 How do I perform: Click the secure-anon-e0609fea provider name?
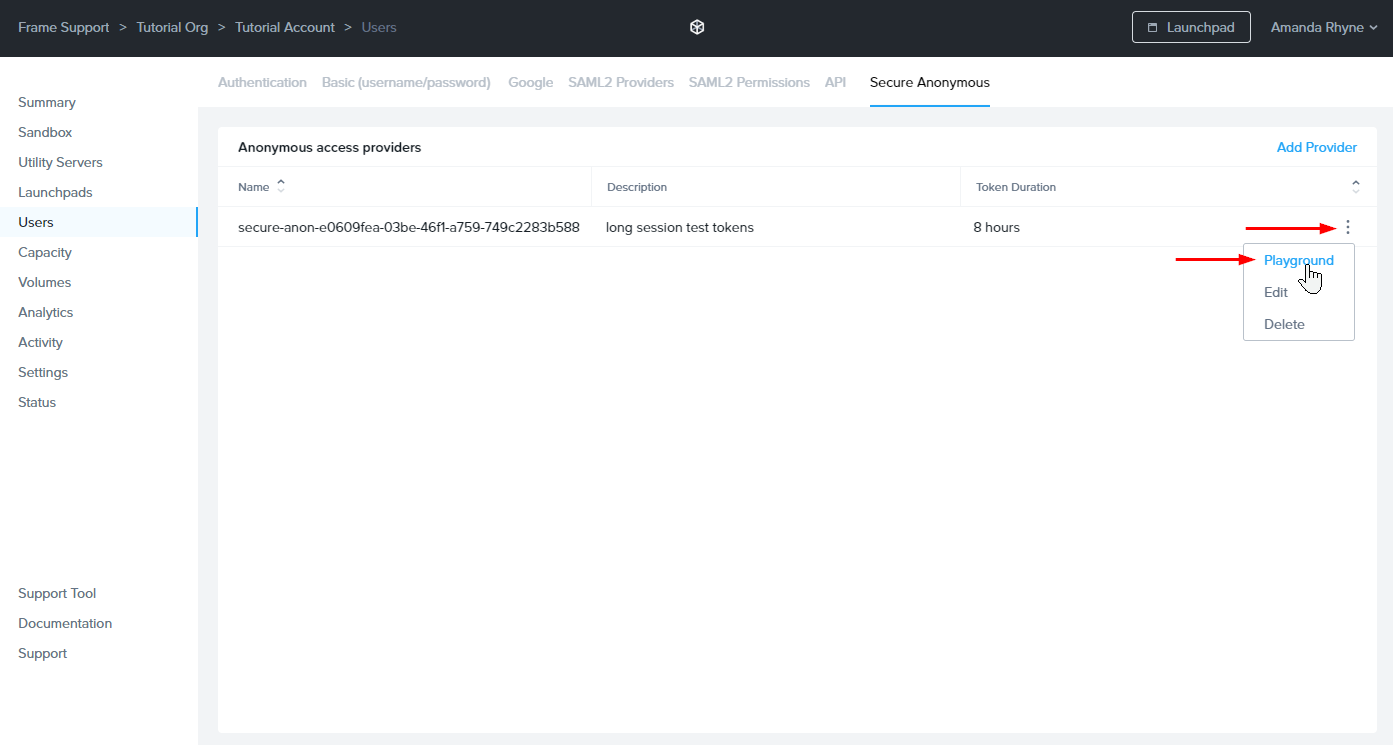tap(409, 227)
